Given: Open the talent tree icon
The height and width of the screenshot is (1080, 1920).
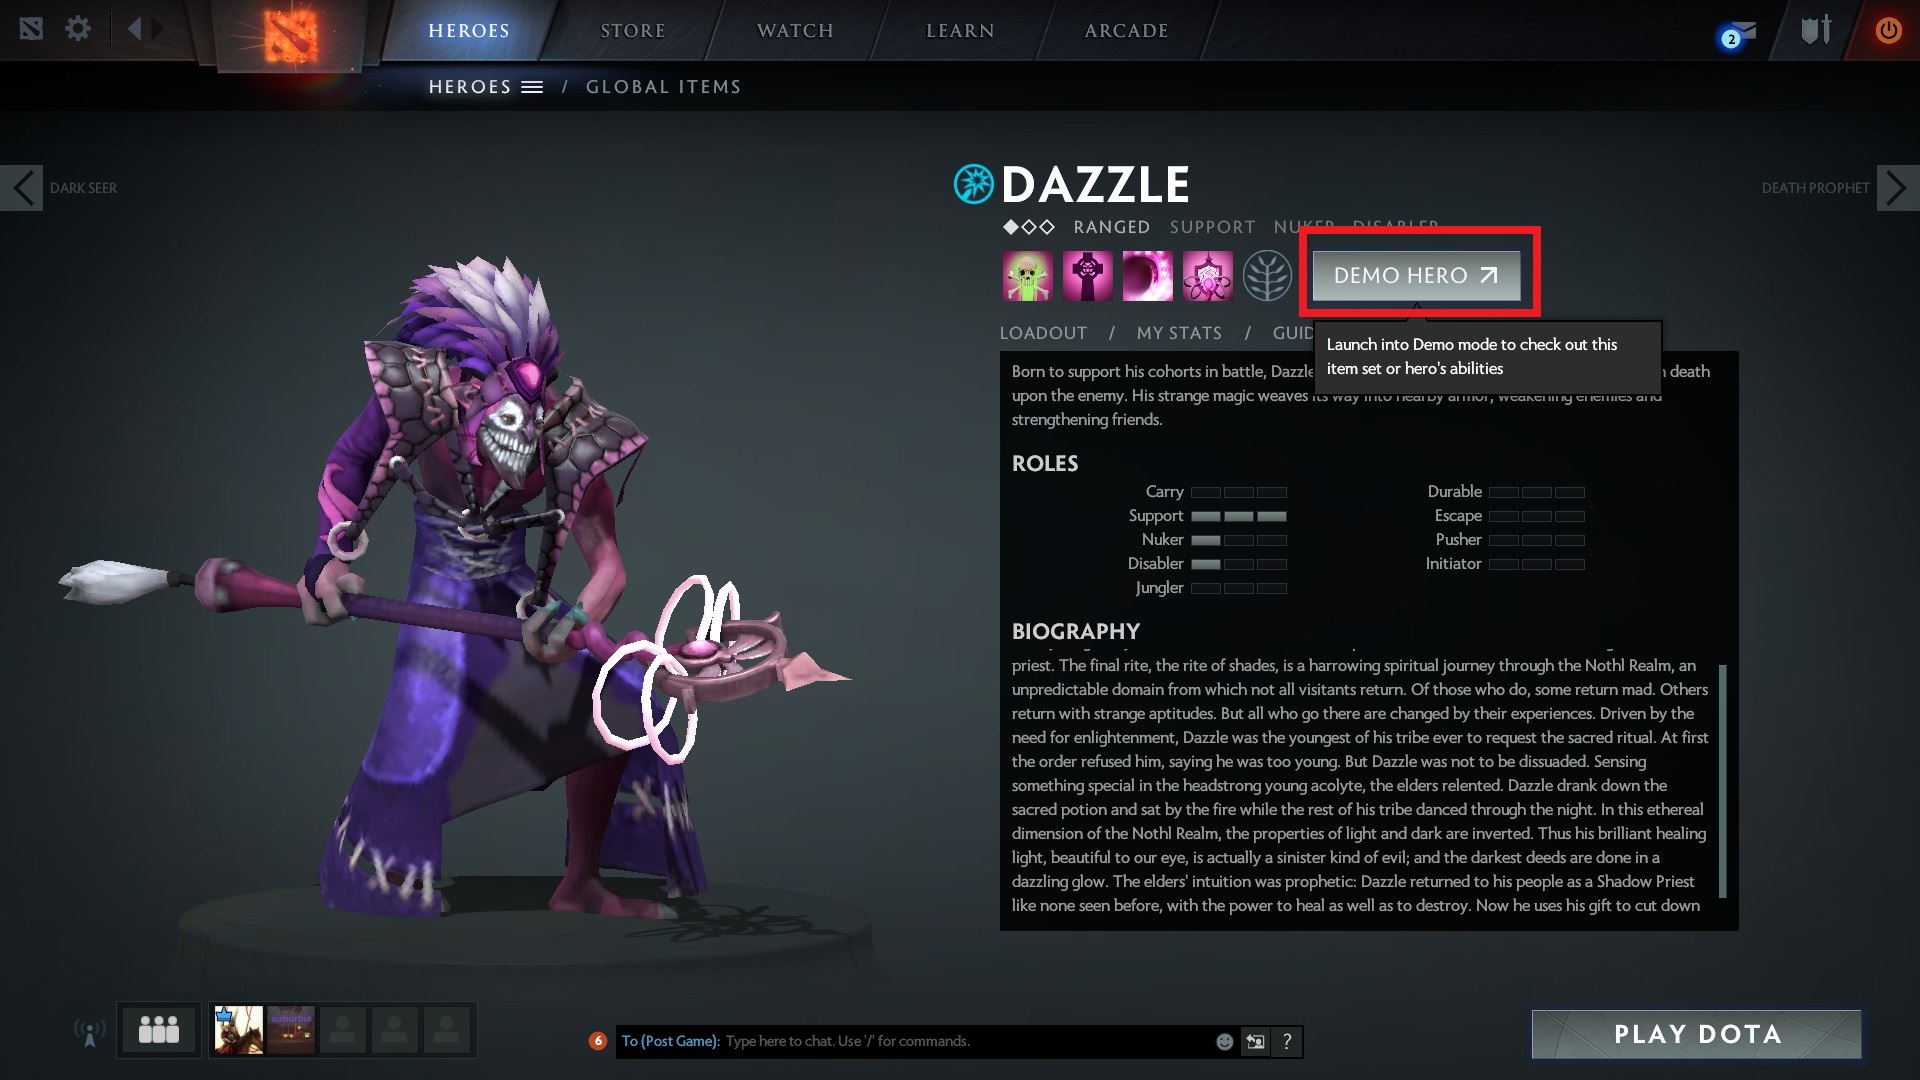Looking at the screenshot, I should click(1267, 275).
